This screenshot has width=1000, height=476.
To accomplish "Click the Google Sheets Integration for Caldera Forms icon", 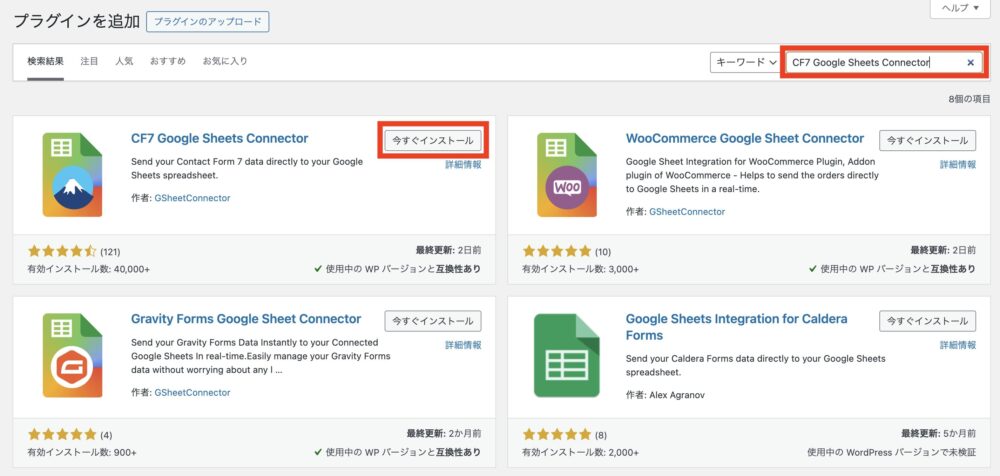I will click(567, 355).
